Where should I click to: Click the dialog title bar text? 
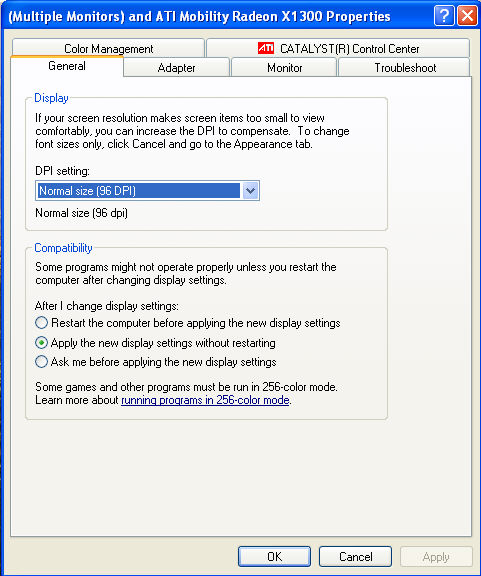point(199,17)
